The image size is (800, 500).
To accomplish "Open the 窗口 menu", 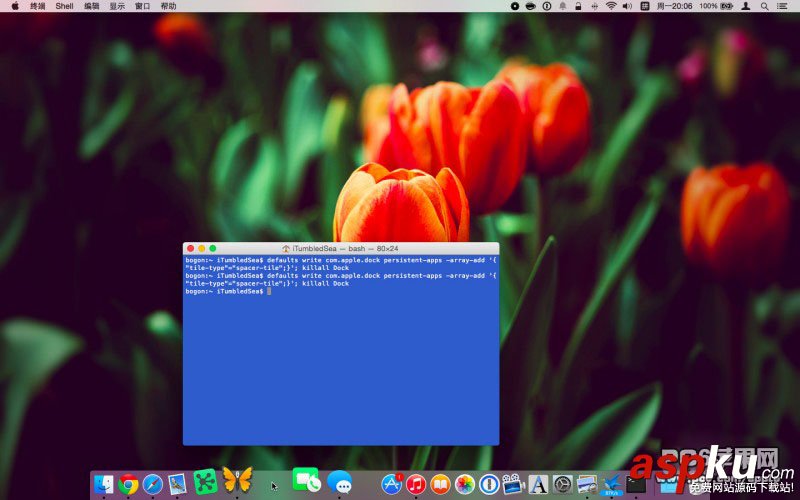I will [x=143, y=6].
